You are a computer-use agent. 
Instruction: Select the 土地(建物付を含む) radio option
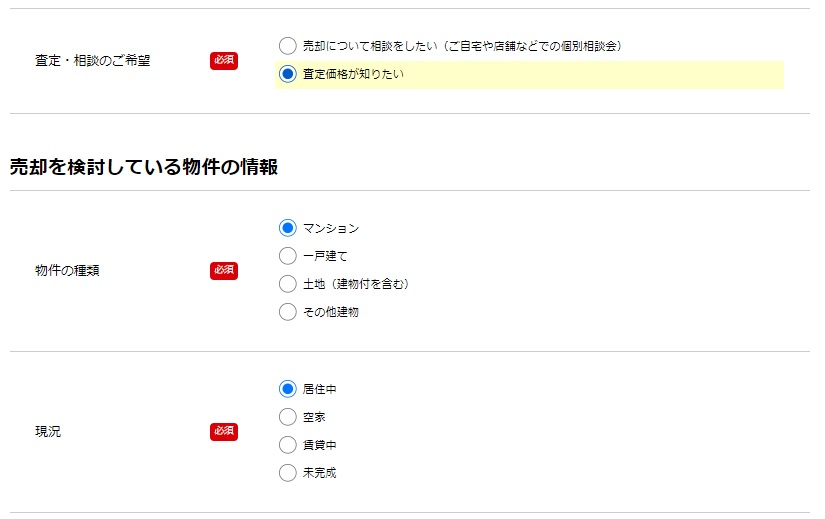tap(287, 284)
